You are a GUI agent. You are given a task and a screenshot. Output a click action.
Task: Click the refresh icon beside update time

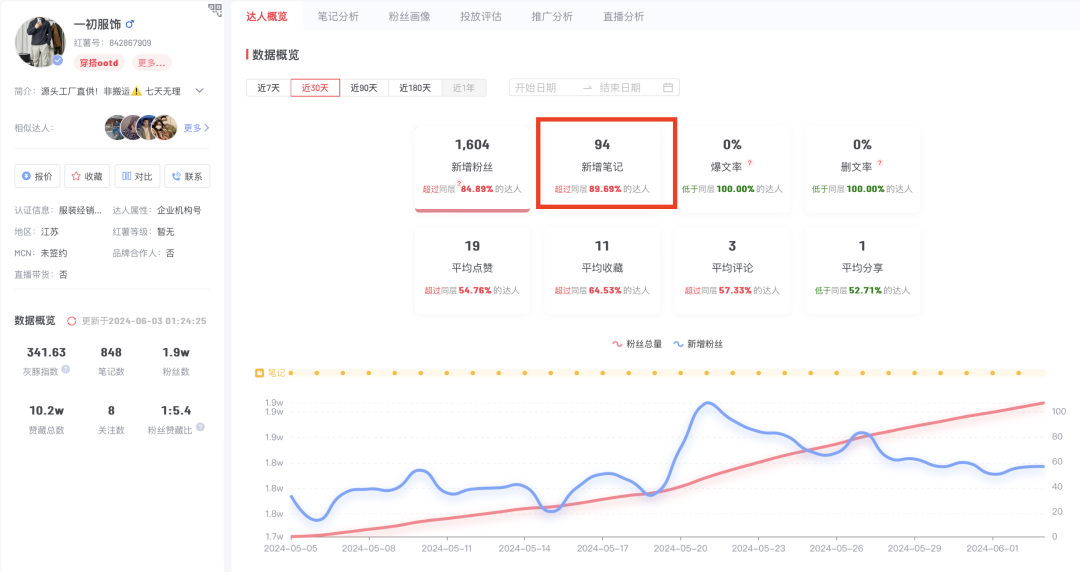point(71,321)
